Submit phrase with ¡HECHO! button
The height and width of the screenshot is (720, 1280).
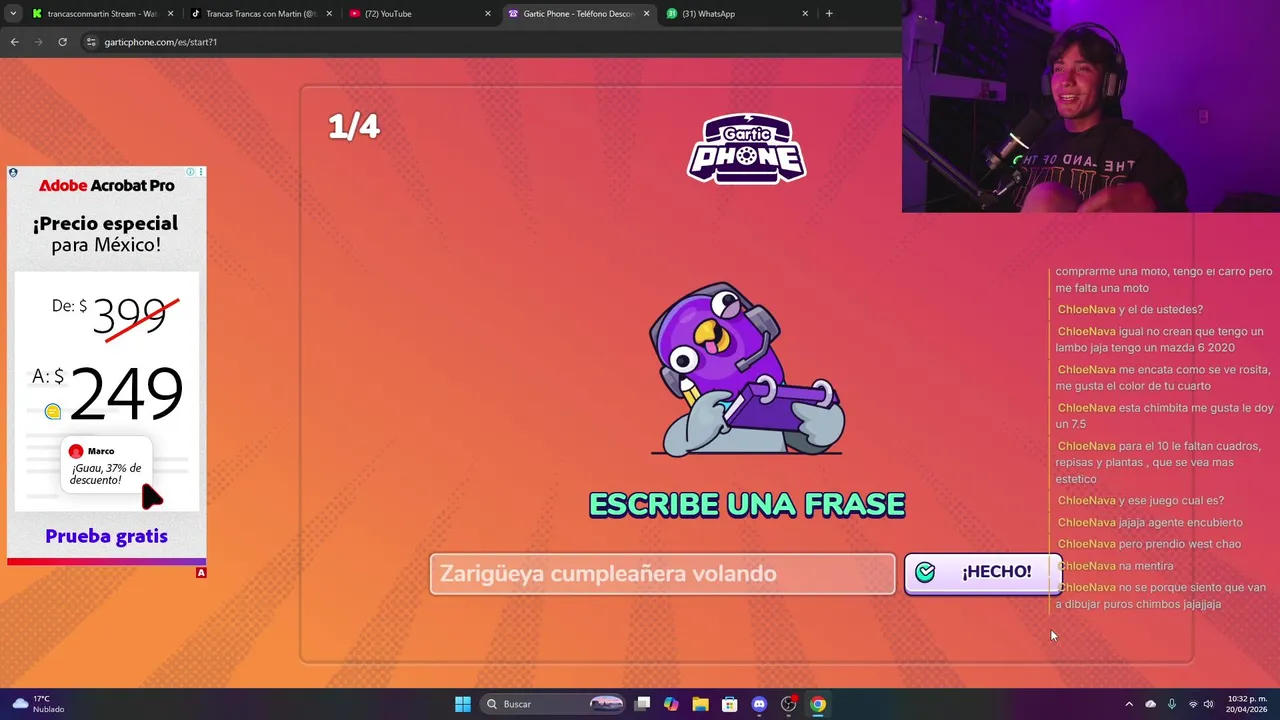982,572
